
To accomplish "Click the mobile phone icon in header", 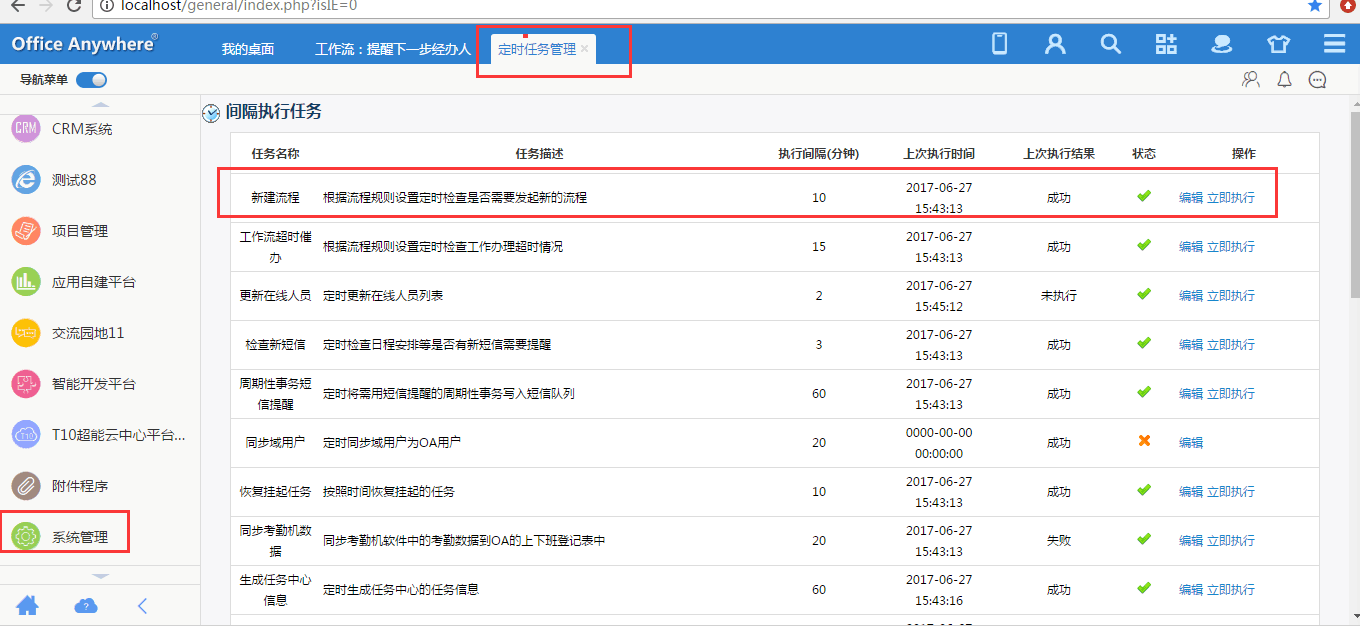I will point(998,44).
